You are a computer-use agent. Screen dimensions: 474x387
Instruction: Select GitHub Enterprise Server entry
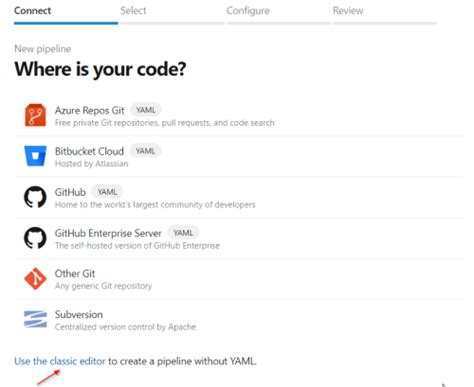pos(239,238)
